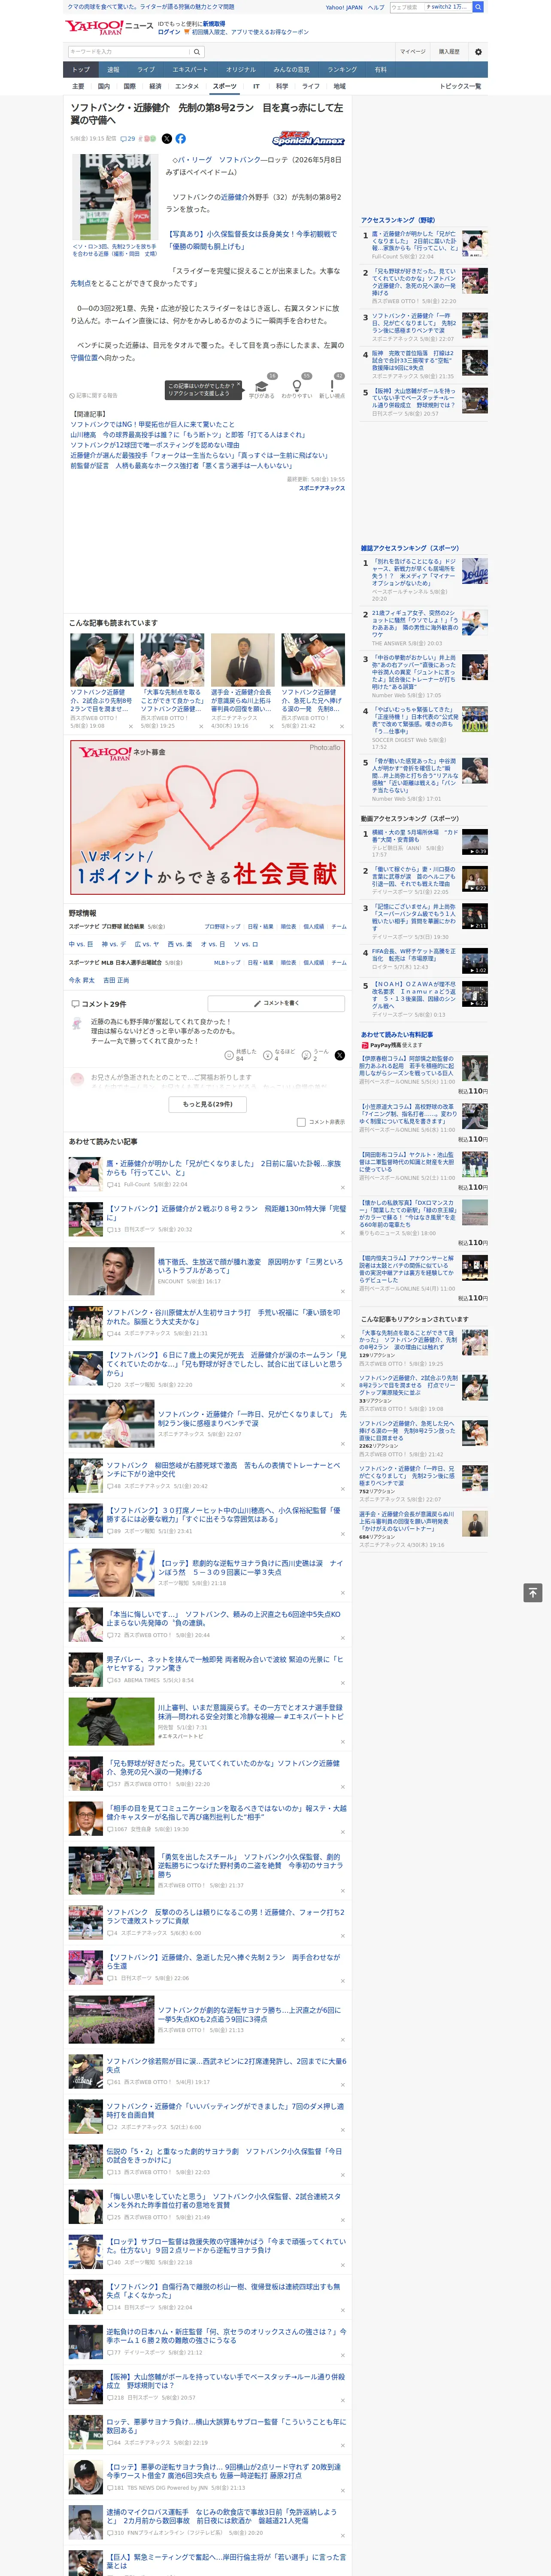The image size is (551, 2576).
Task: Open the 【写真あり】小久保監督長女 link
Action: tap(253, 239)
